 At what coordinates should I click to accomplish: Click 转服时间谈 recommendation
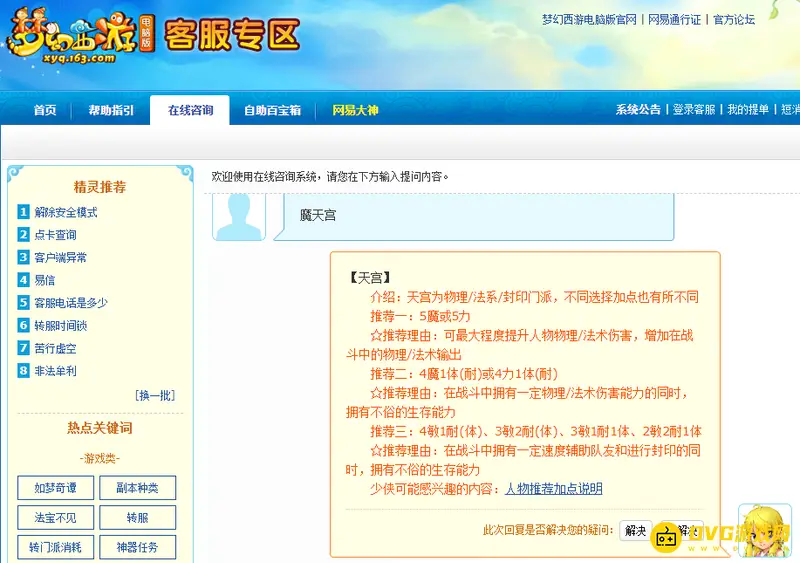tap(61, 326)
